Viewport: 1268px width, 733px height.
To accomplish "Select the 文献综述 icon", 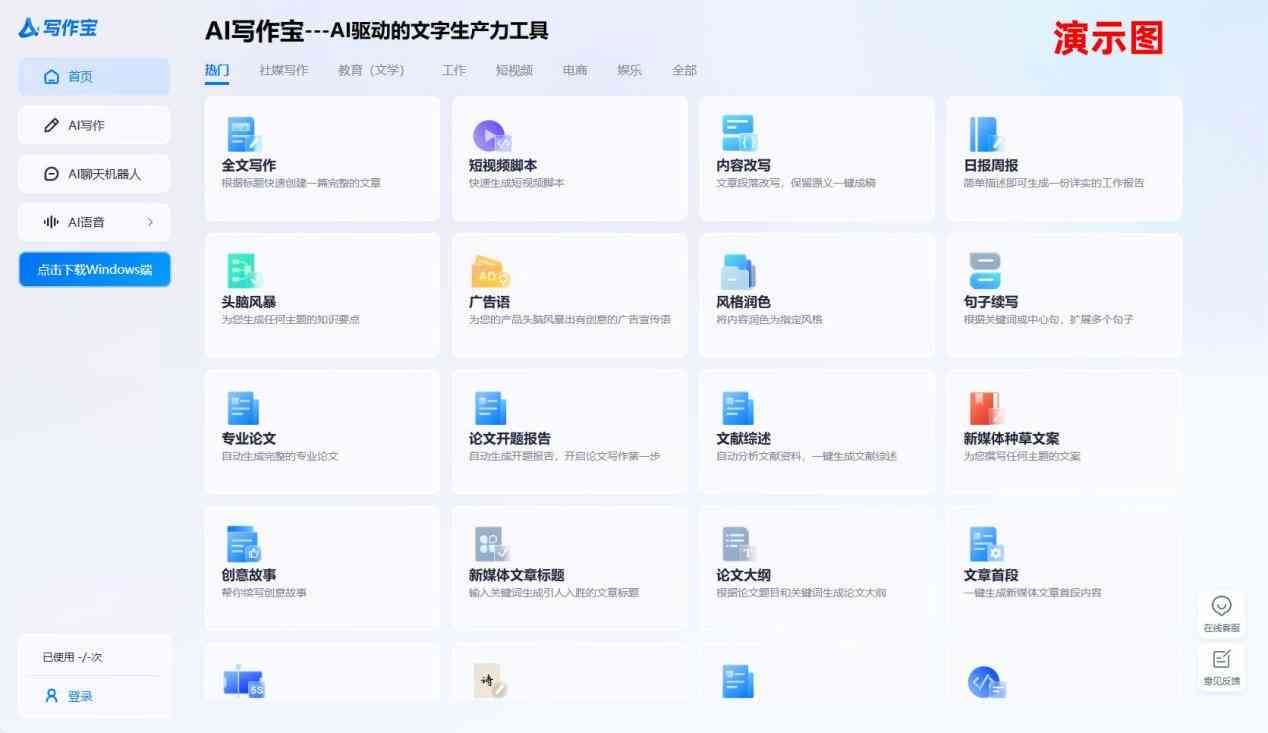I will [737, 408].
